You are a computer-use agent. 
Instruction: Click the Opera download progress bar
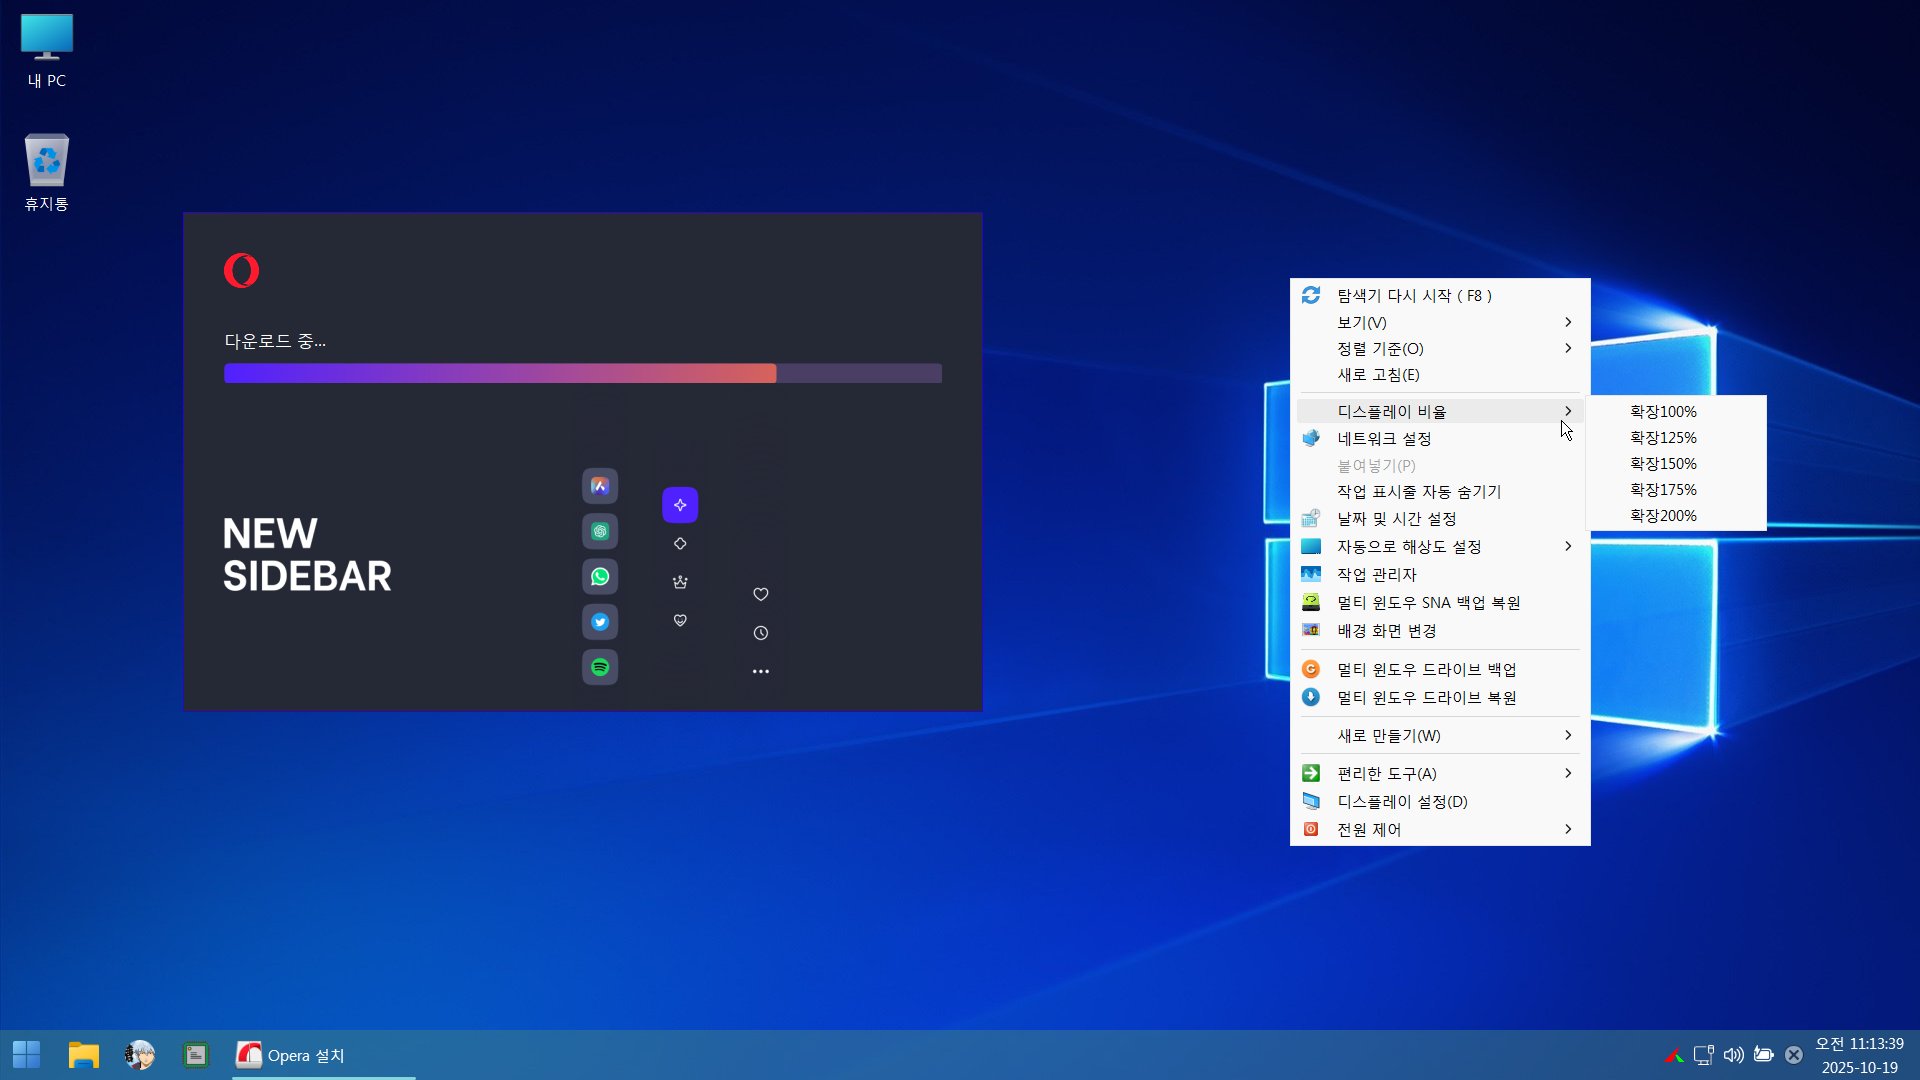(583, 374)
